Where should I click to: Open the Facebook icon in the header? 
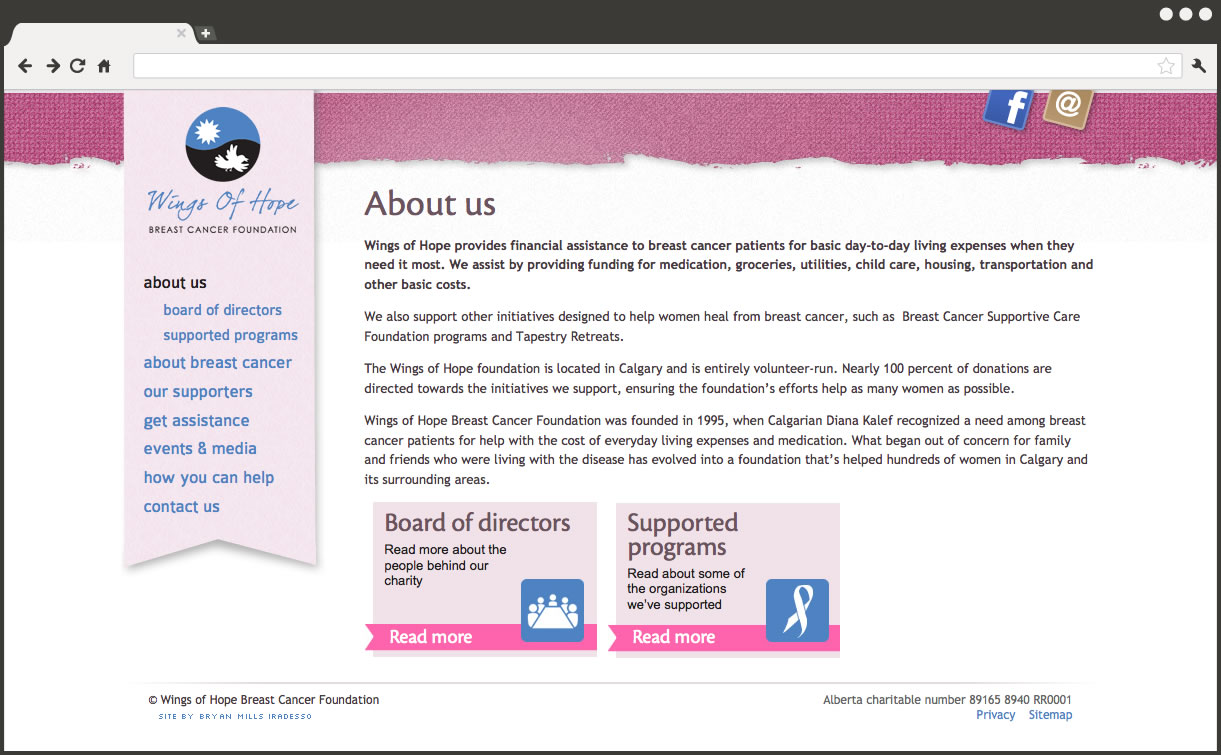tap(1008, 108)
